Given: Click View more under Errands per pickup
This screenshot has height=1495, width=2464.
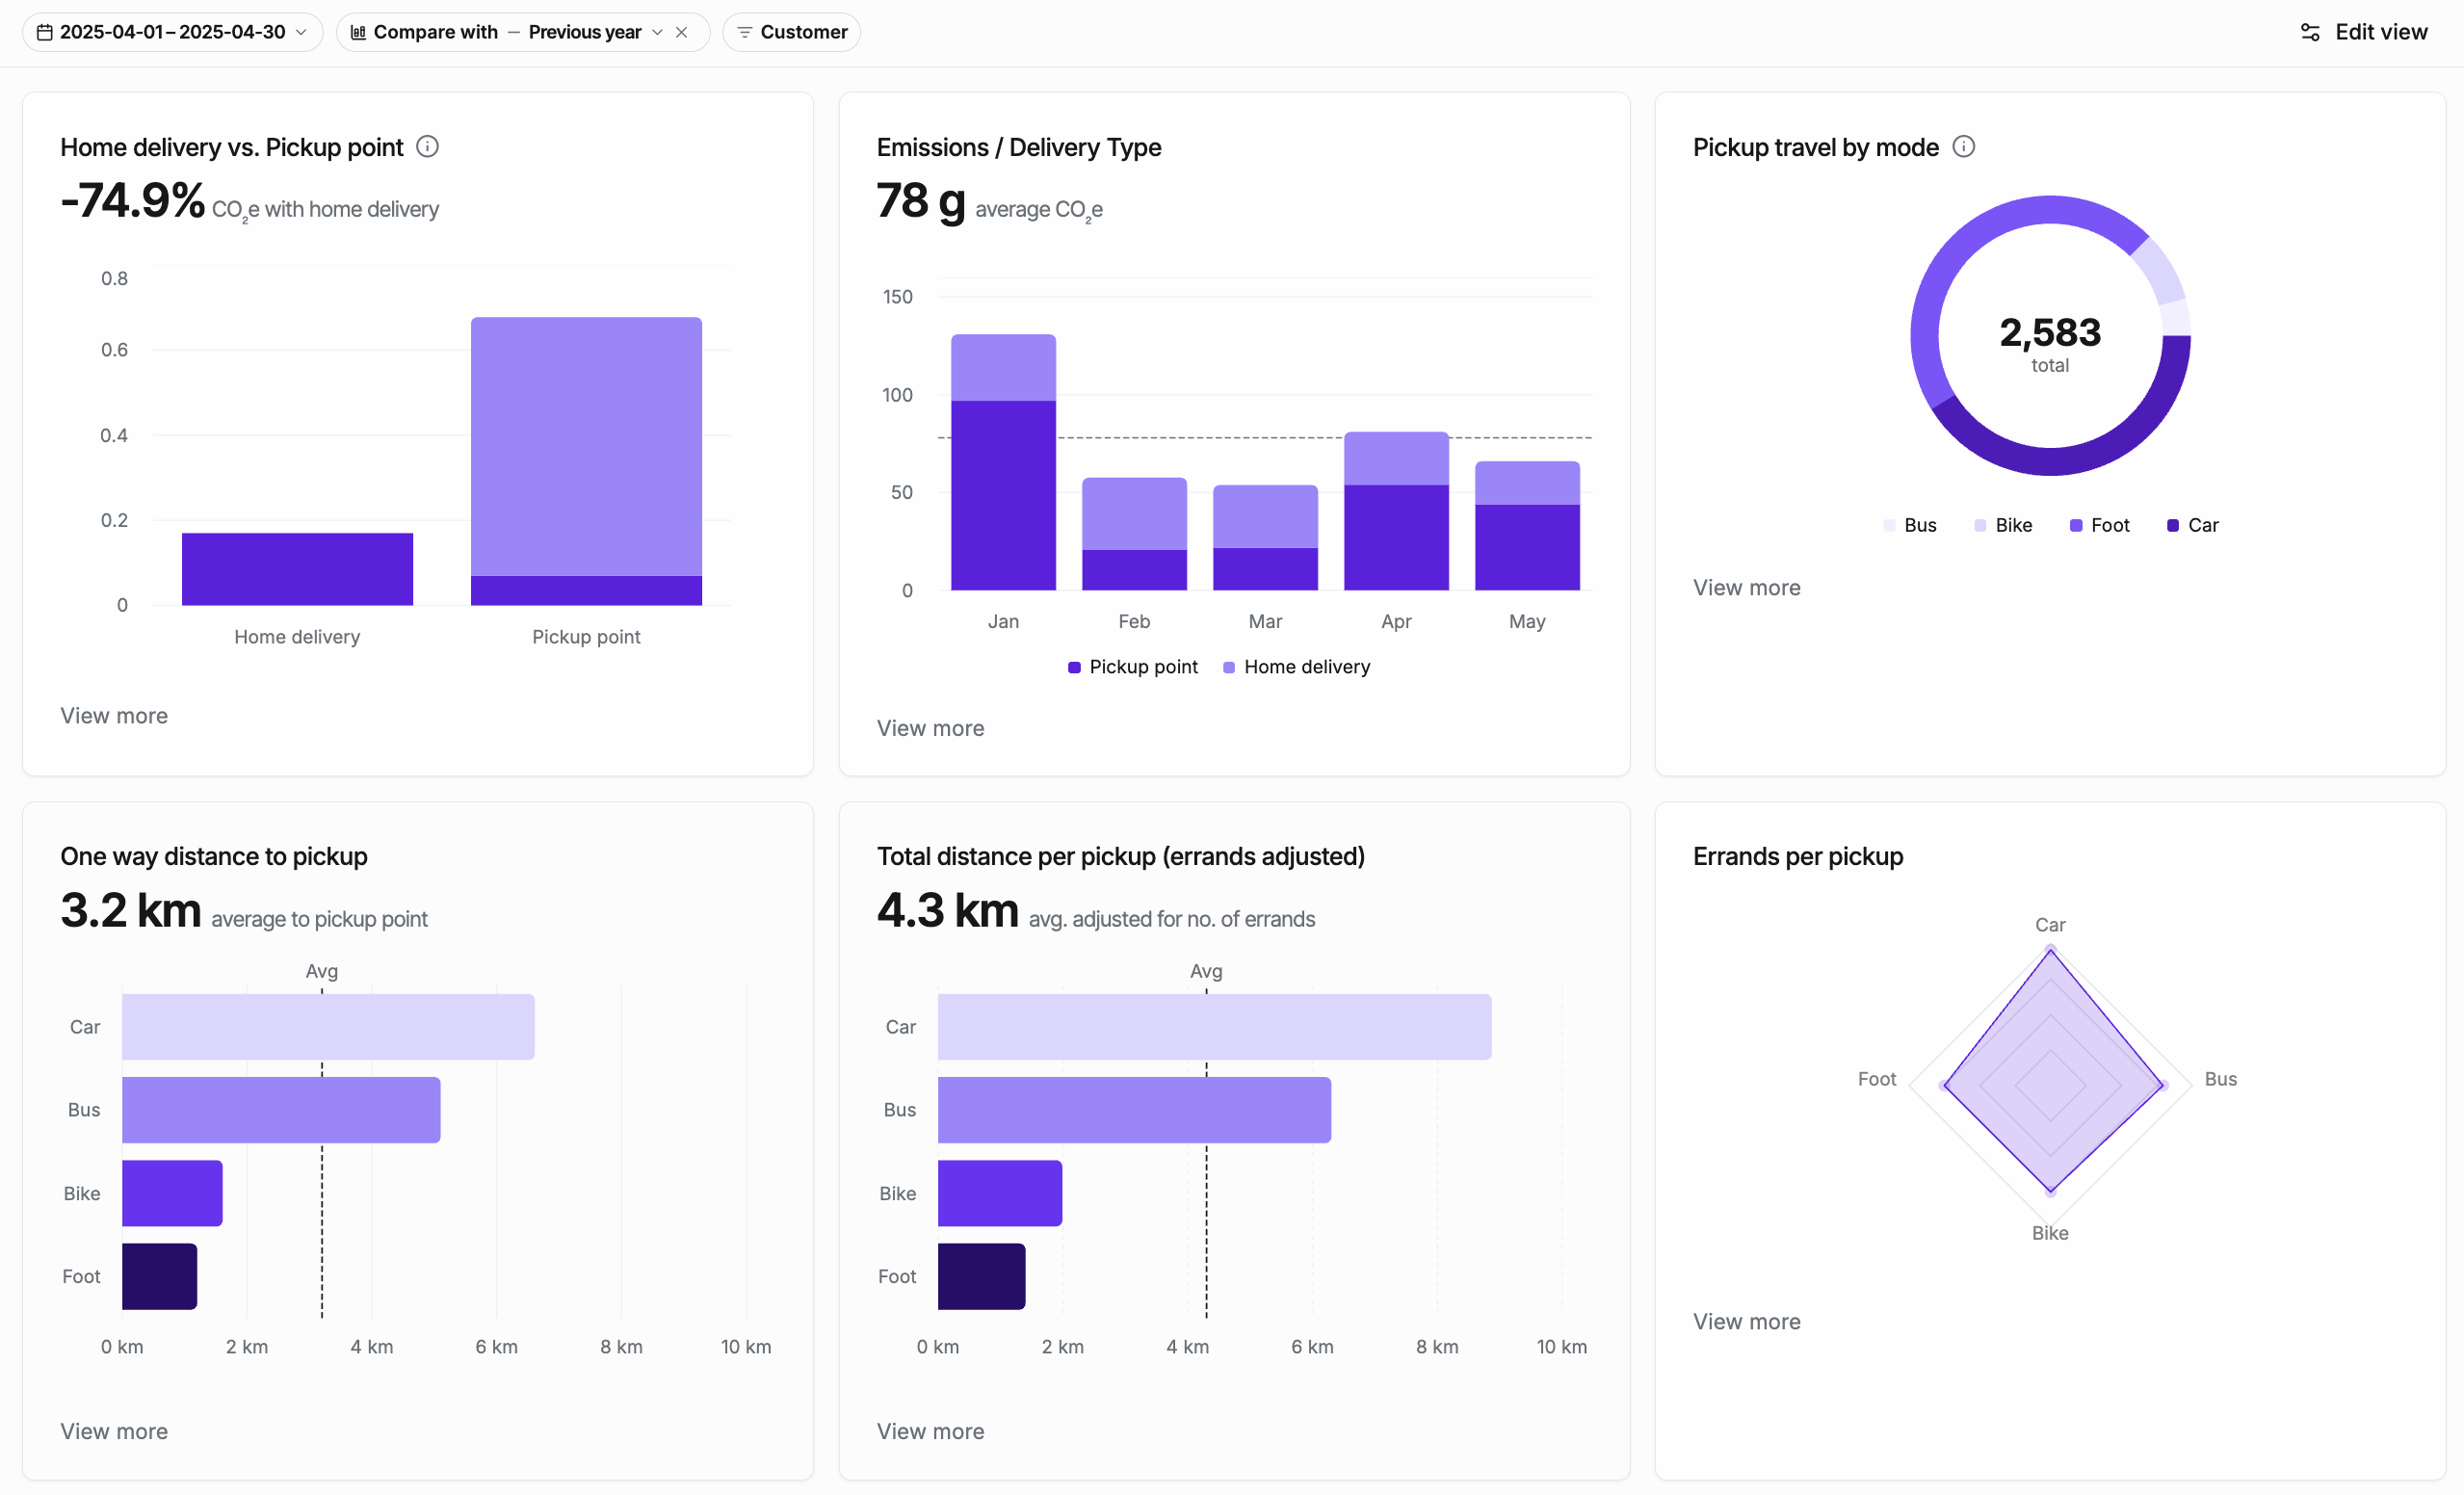Looking at the screenshot, I should (1746, 1322).
